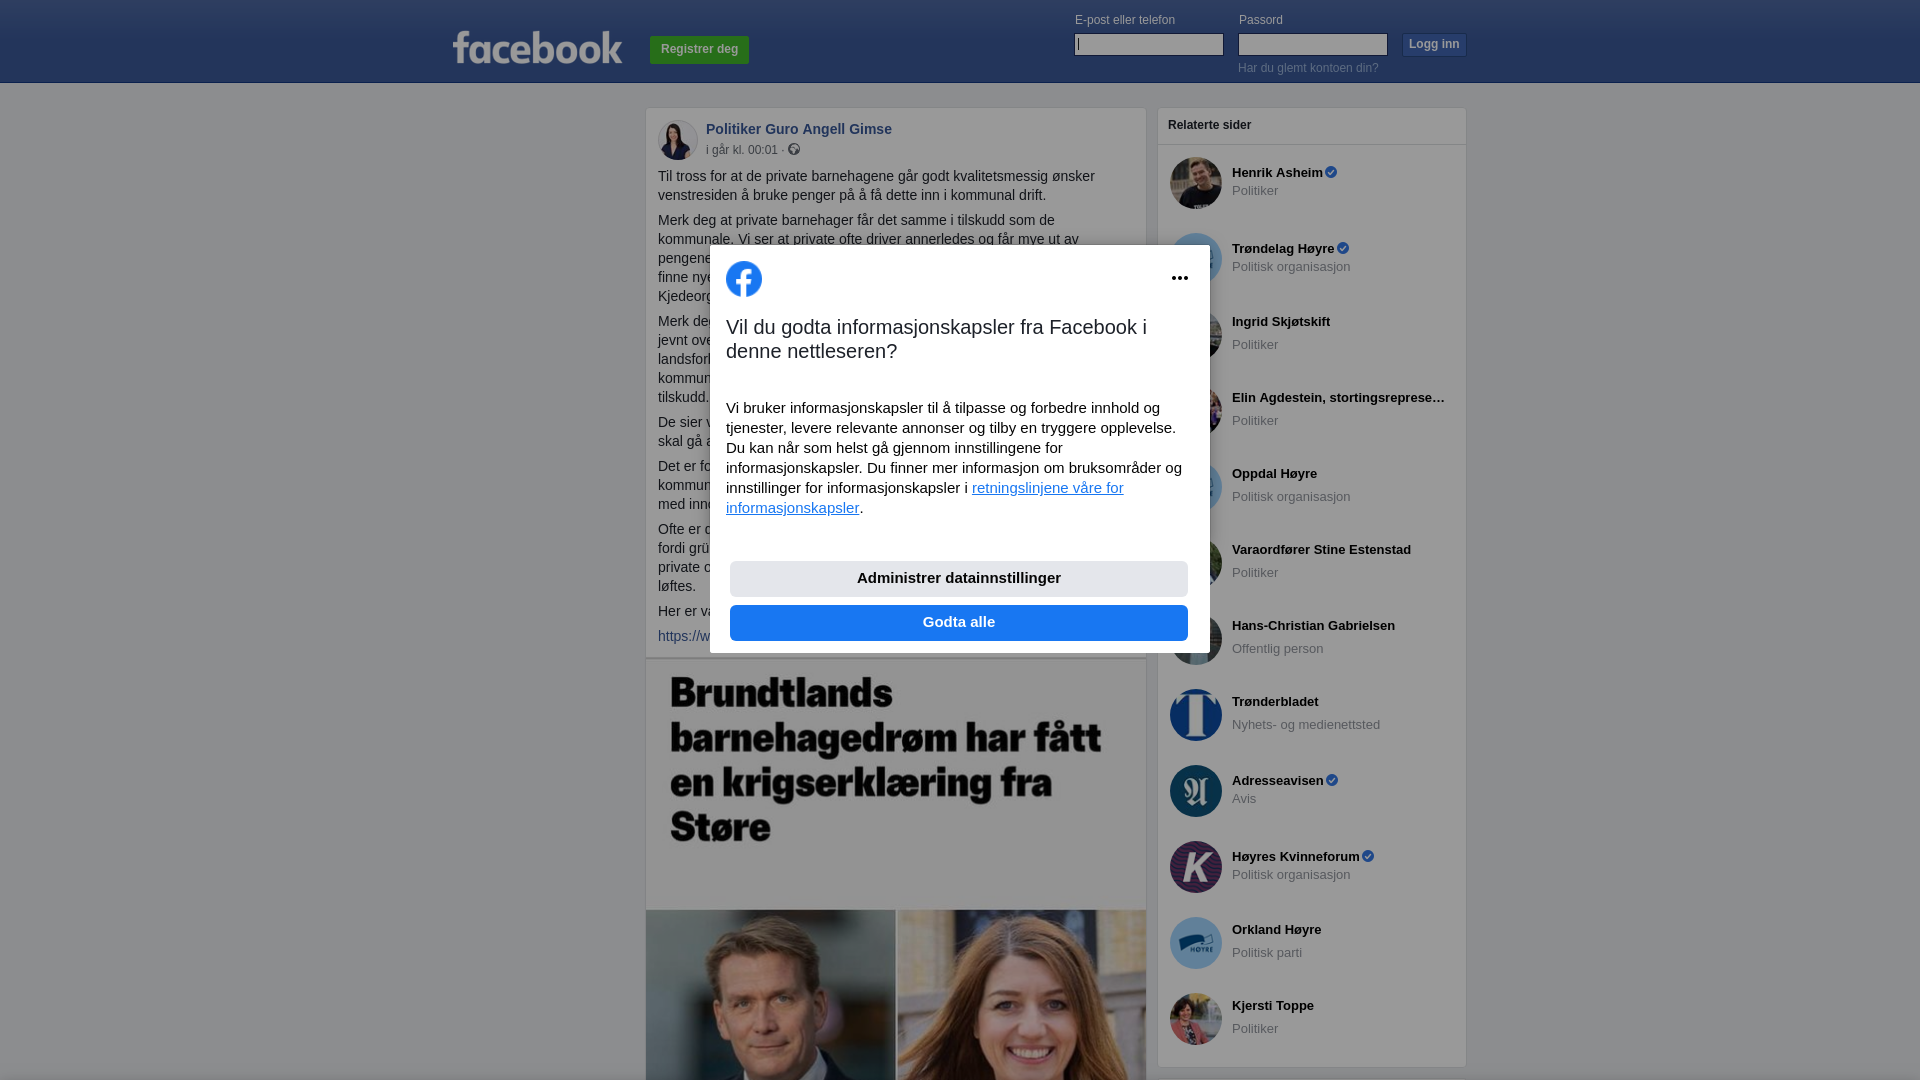The image size is (1920, 1080).
Task: Click Administrer datainnstillinger button
Action: [959, 578]
